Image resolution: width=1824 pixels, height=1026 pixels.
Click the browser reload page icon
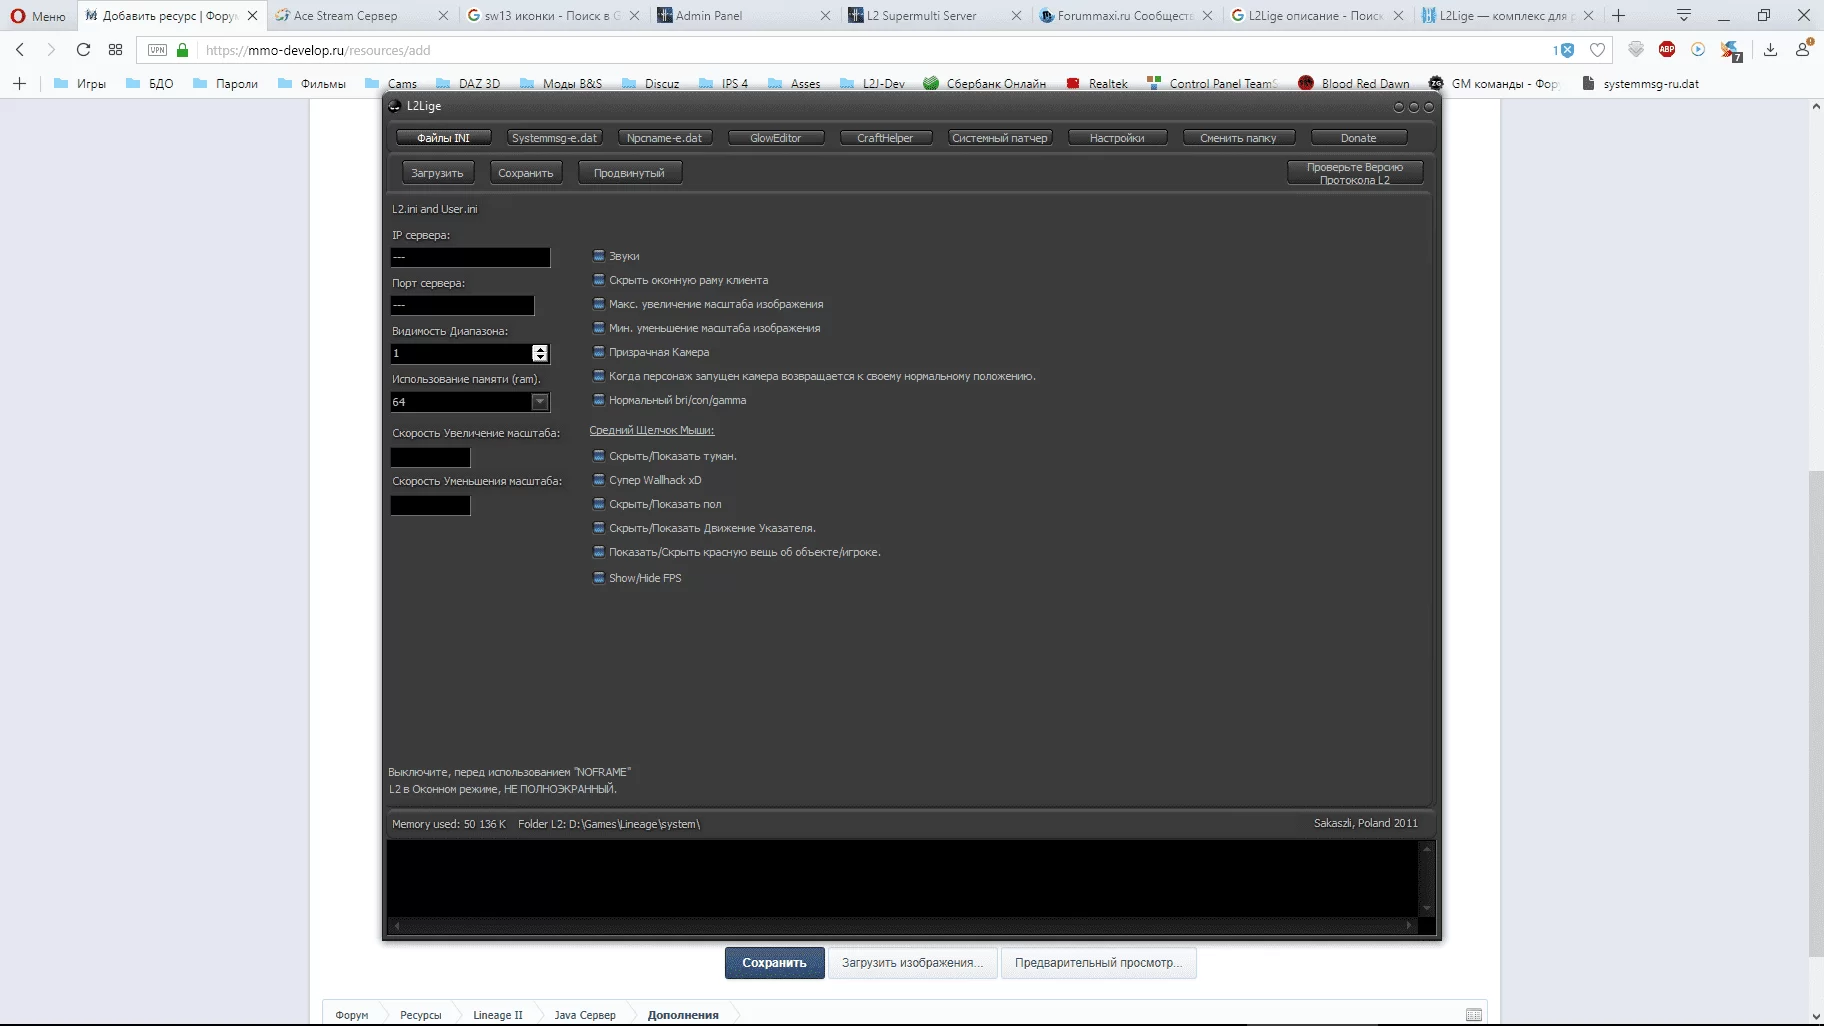pyautogui.click(x=83, y=50)
